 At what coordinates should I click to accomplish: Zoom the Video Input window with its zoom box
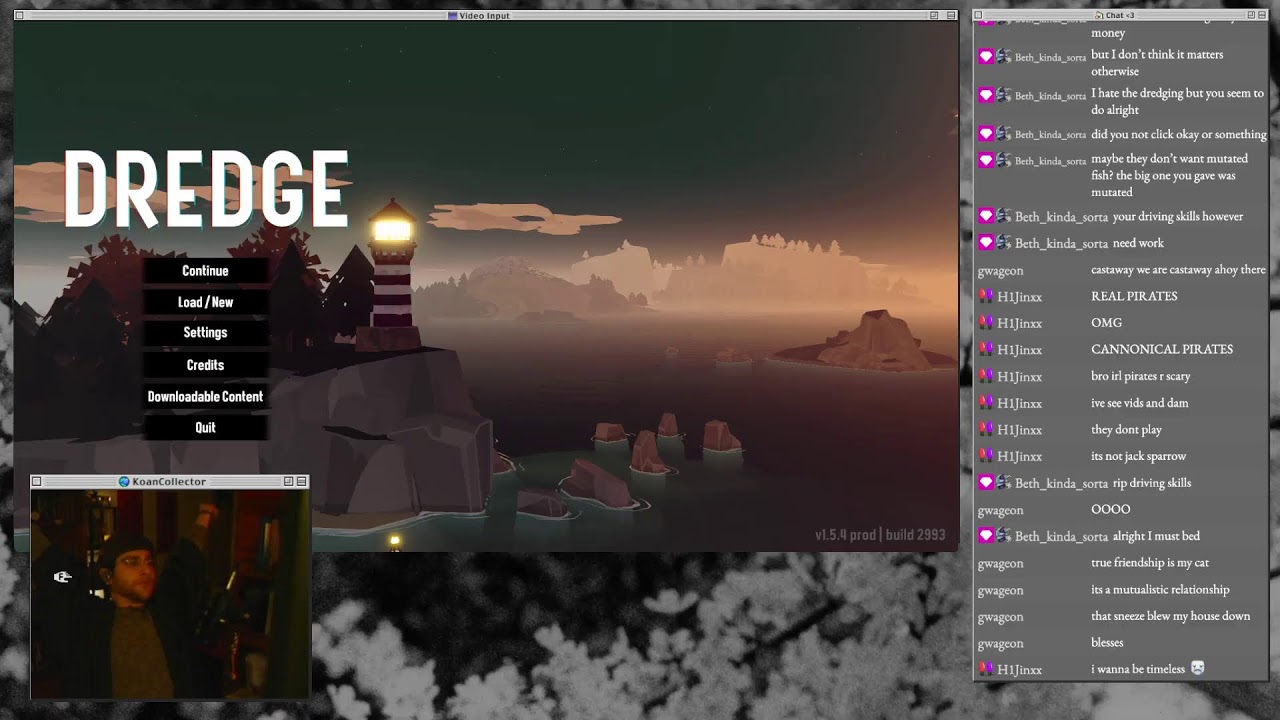pos(934,16)
